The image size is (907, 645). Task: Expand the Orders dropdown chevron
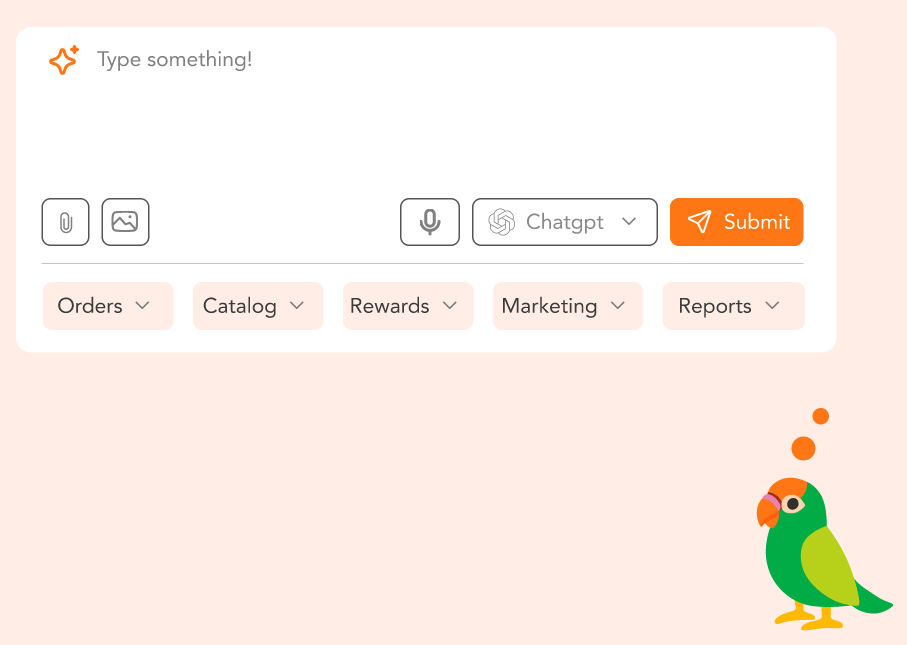142,306
